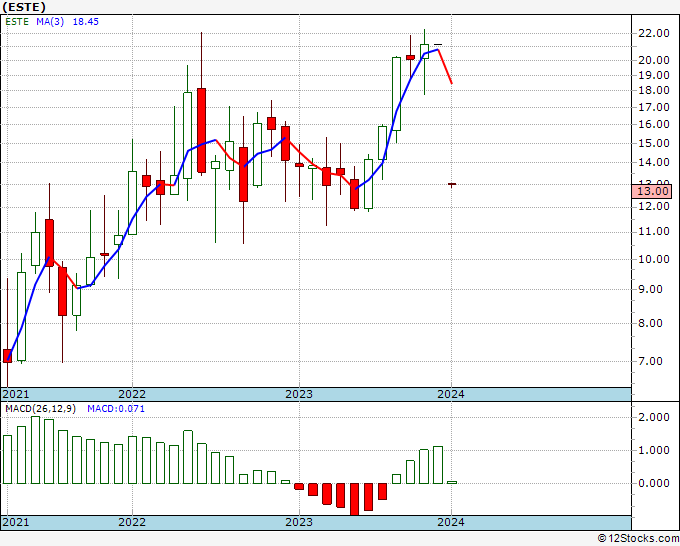
Task: Click the MACD:0.071 value label
Action: (116, 409)
